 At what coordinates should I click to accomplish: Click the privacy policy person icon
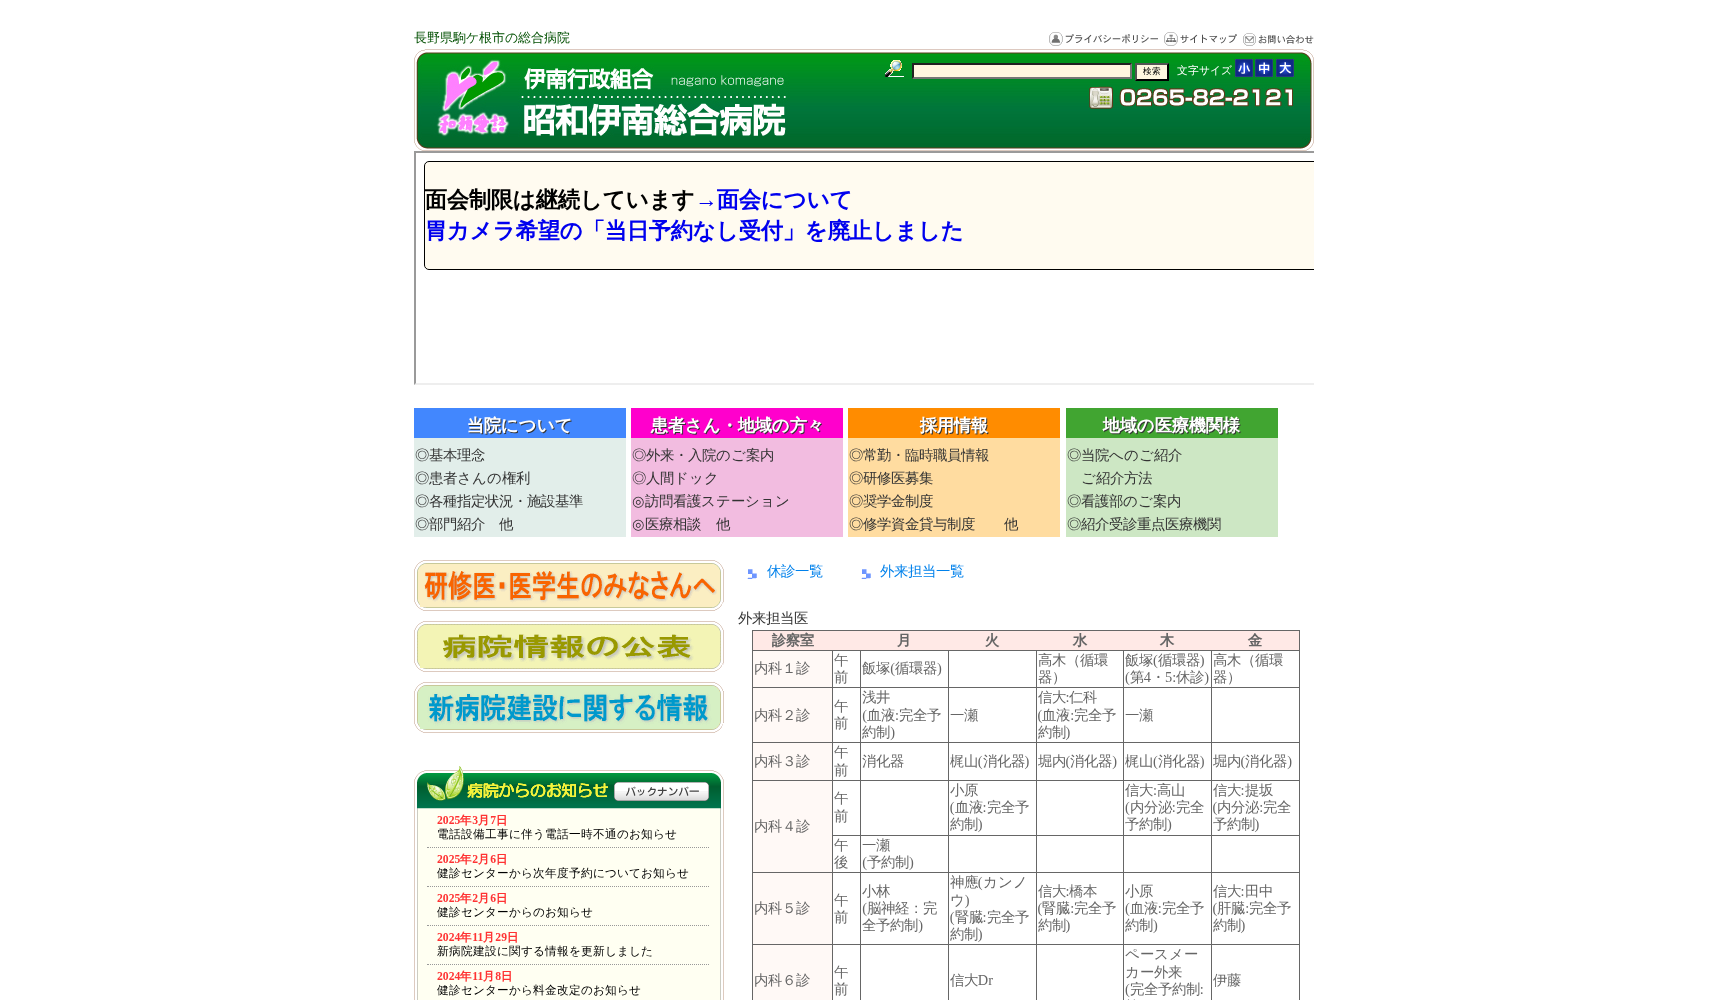coord(1055,39)
